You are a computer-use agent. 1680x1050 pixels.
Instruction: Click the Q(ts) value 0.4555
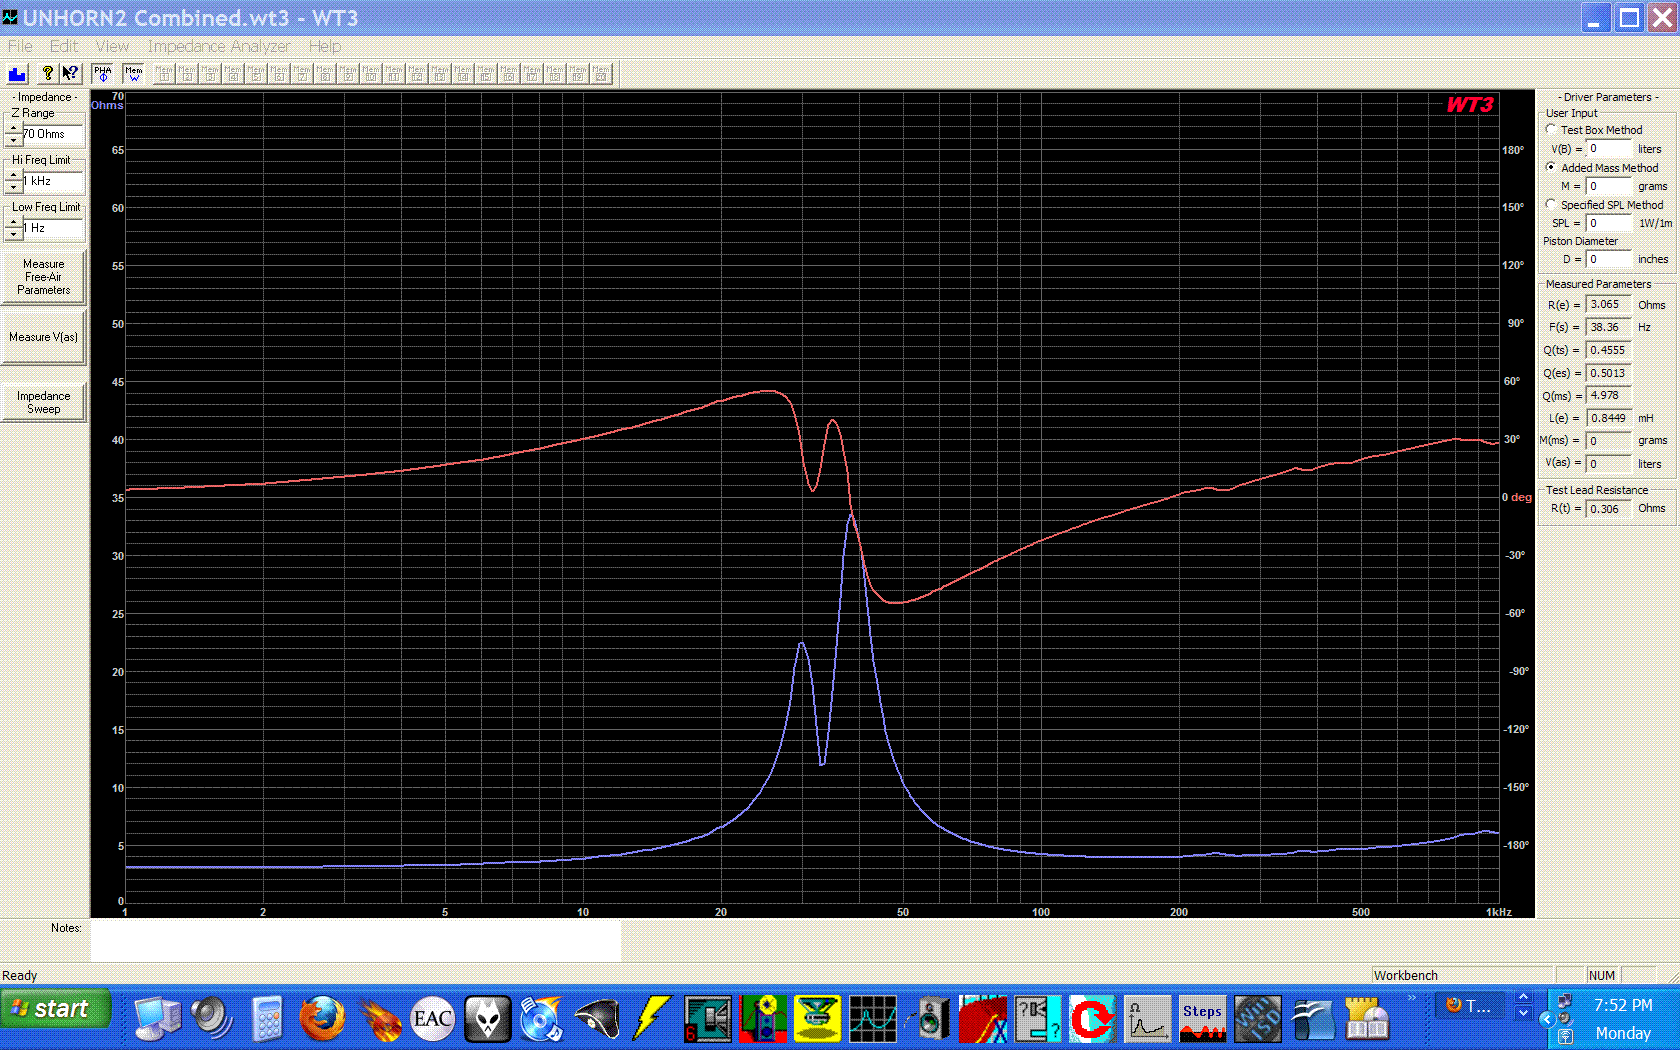[1609, 350]
